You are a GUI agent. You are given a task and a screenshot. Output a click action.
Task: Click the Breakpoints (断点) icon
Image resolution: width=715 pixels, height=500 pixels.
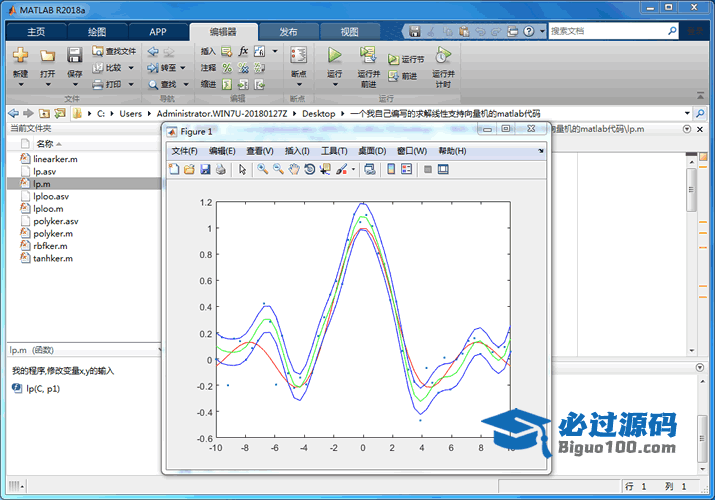[299, 55]
